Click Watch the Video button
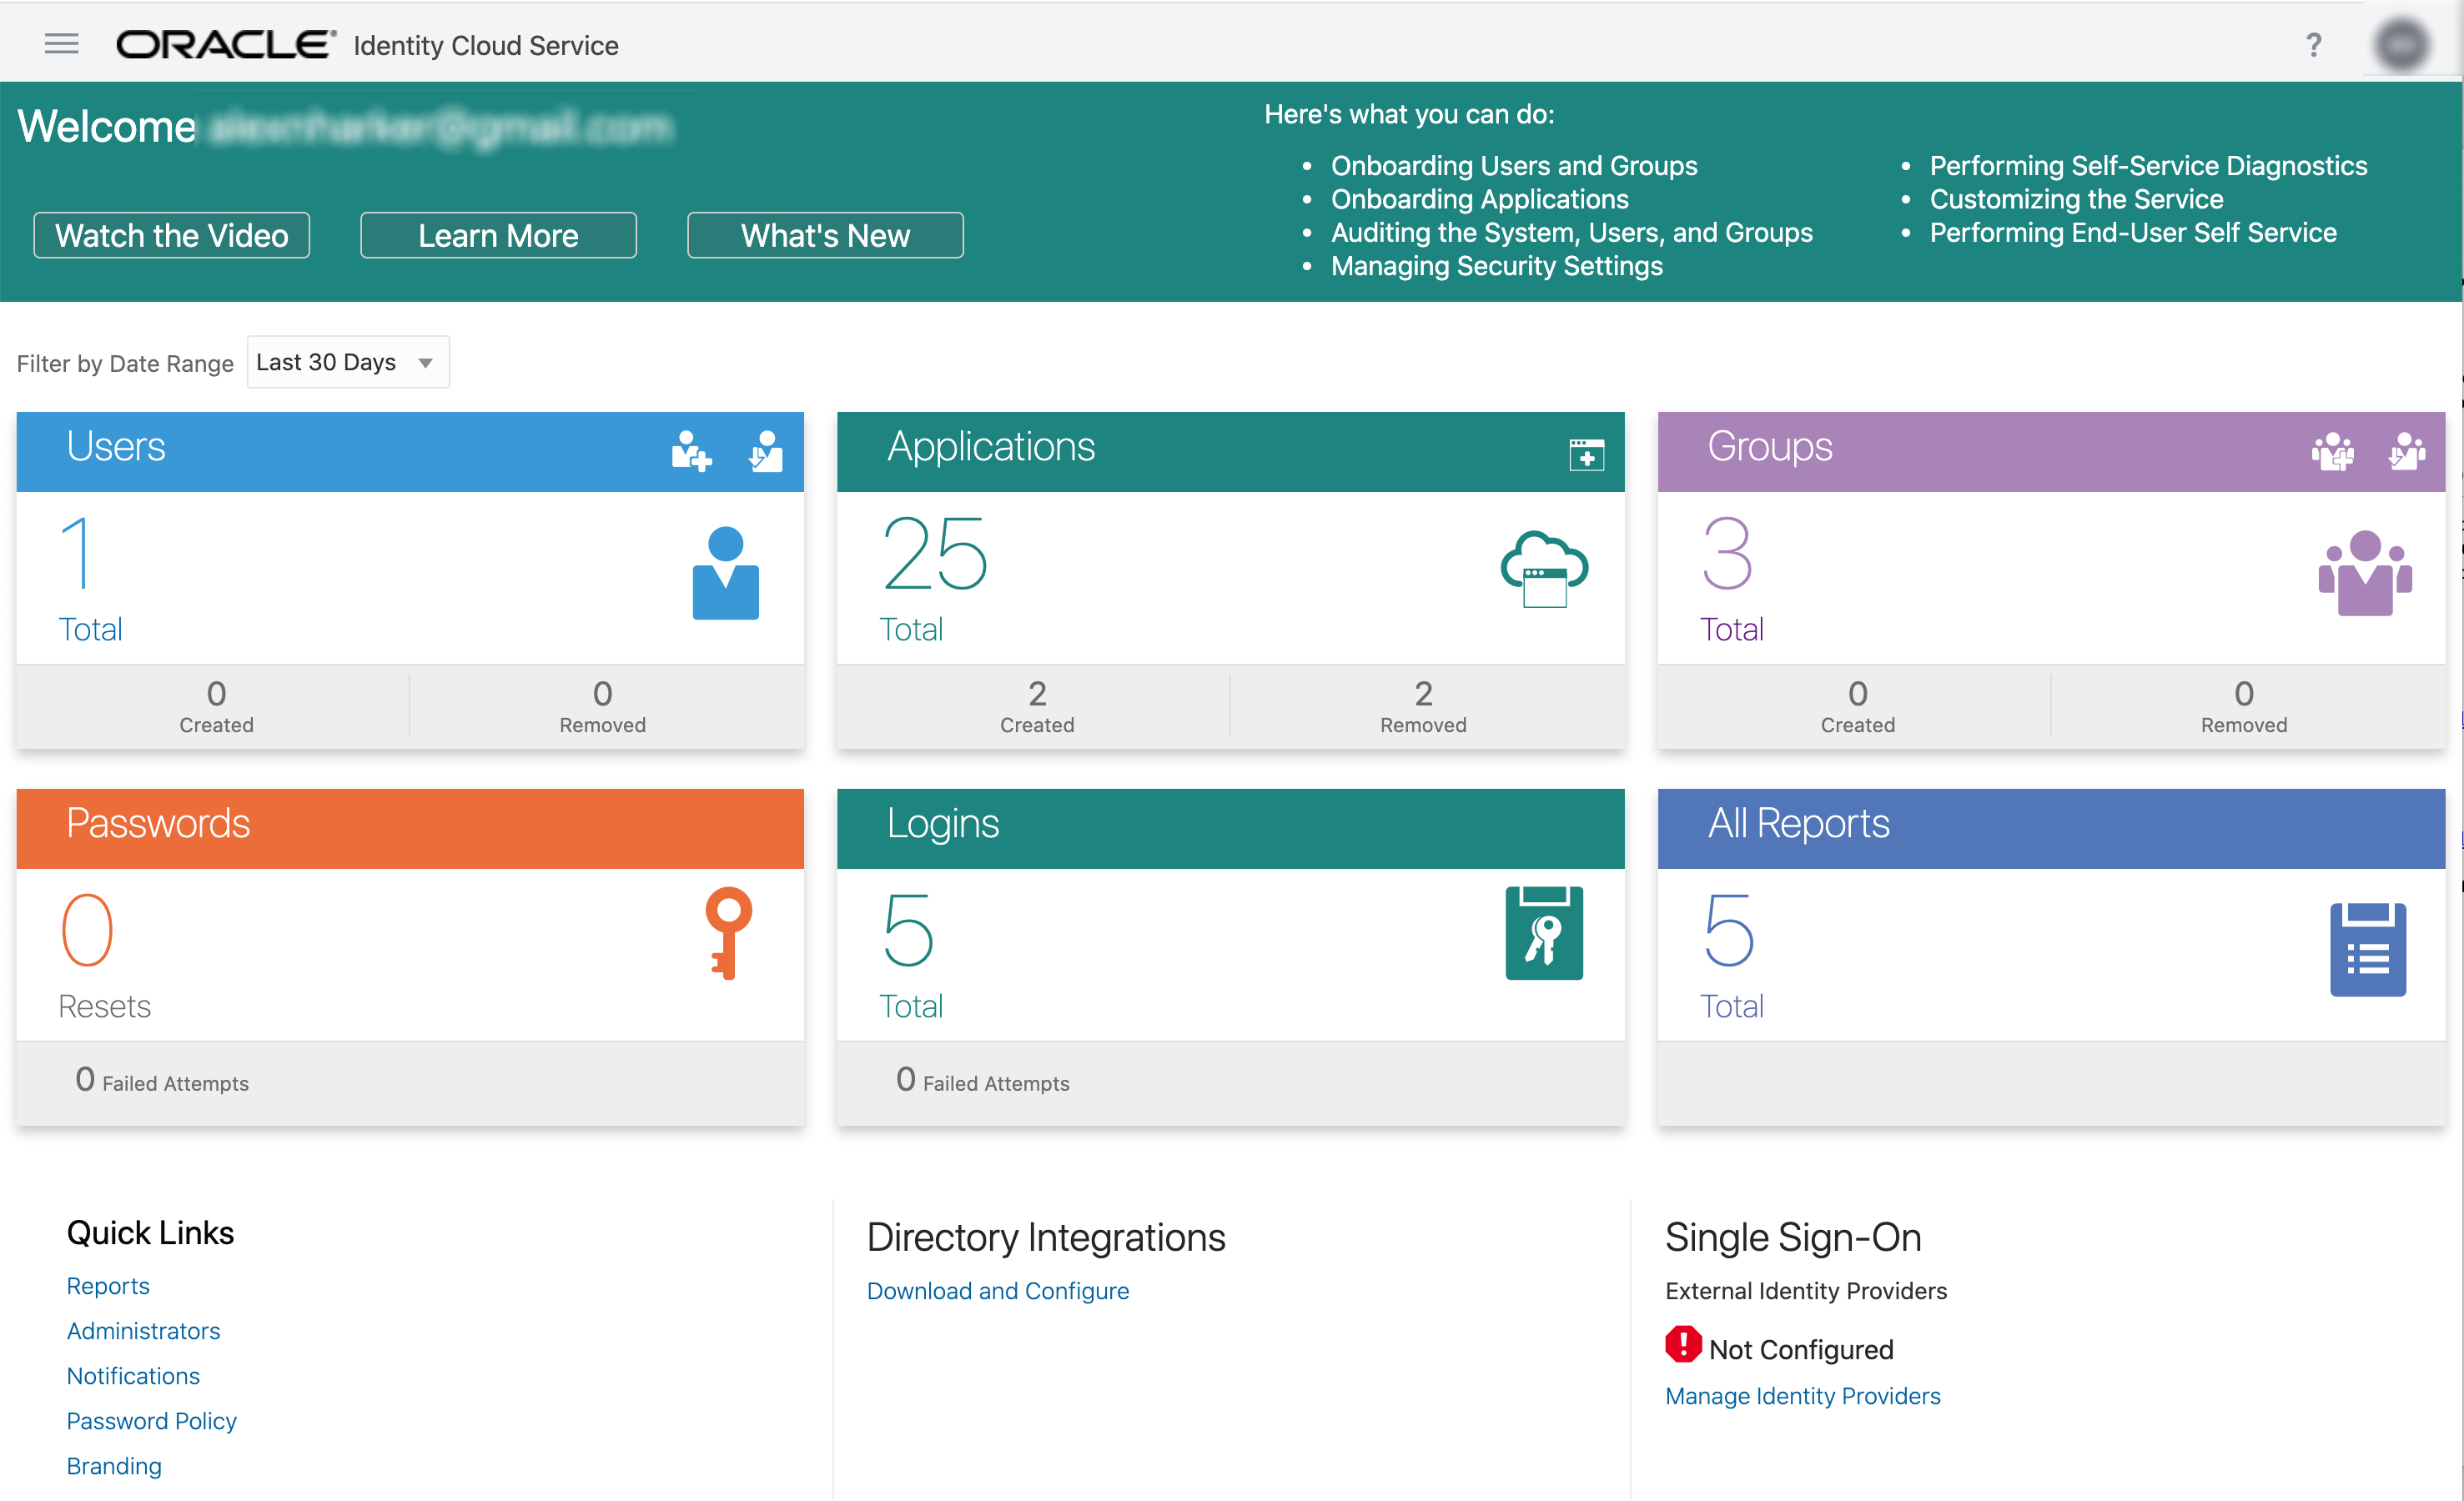This screenshot has width=2464, height=1501. (x=171, y=234)
